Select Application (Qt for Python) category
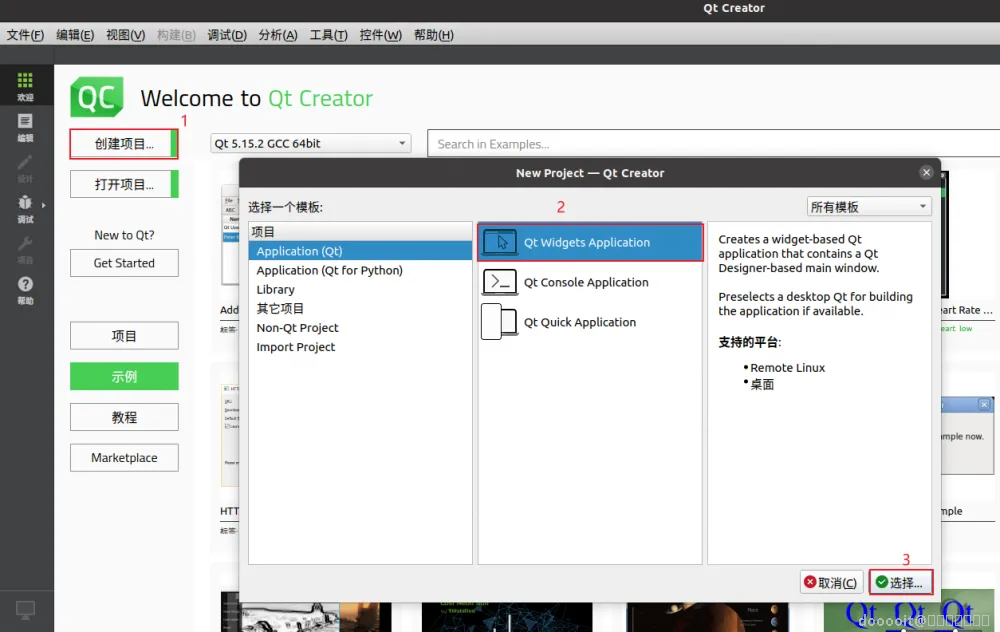Screen dimensions: 1000x632 [360, 270]
